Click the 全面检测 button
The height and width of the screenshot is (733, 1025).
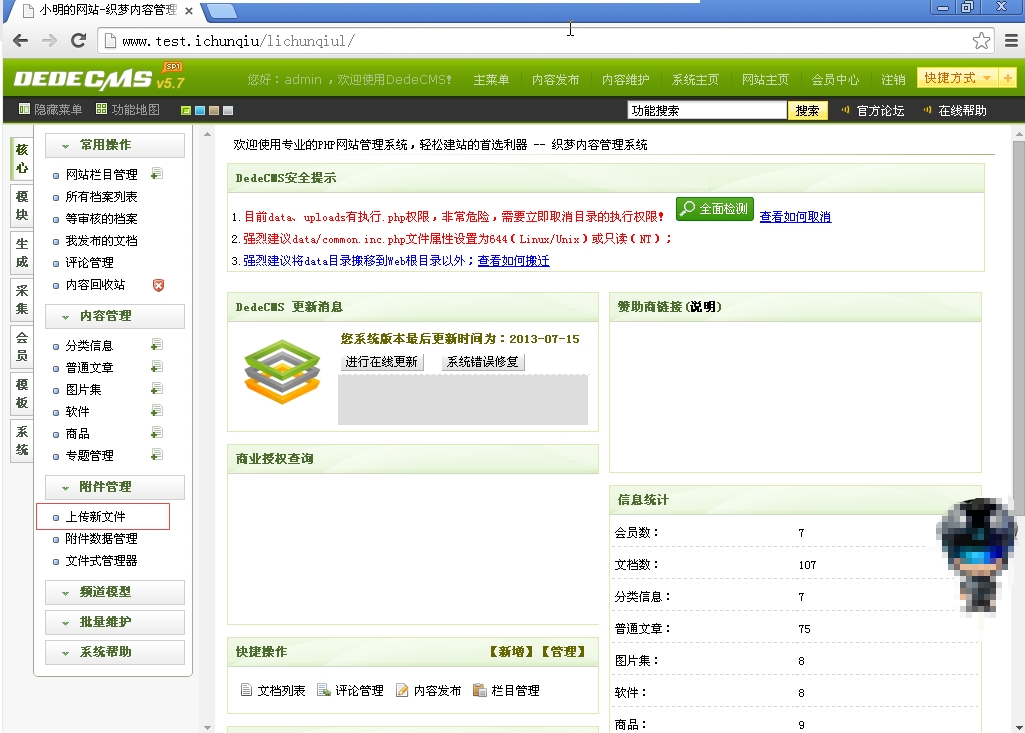coord(714,209)
